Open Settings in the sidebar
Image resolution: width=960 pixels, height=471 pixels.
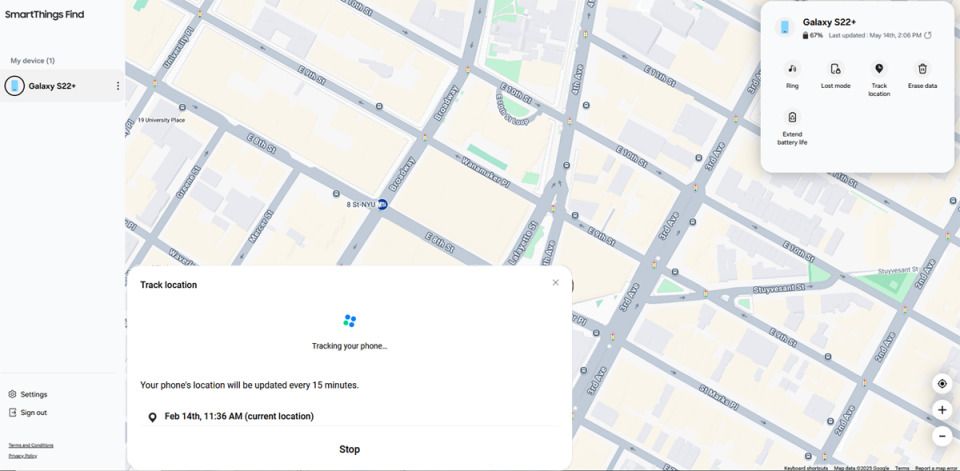pyautogui.click(x=28, y=394)
